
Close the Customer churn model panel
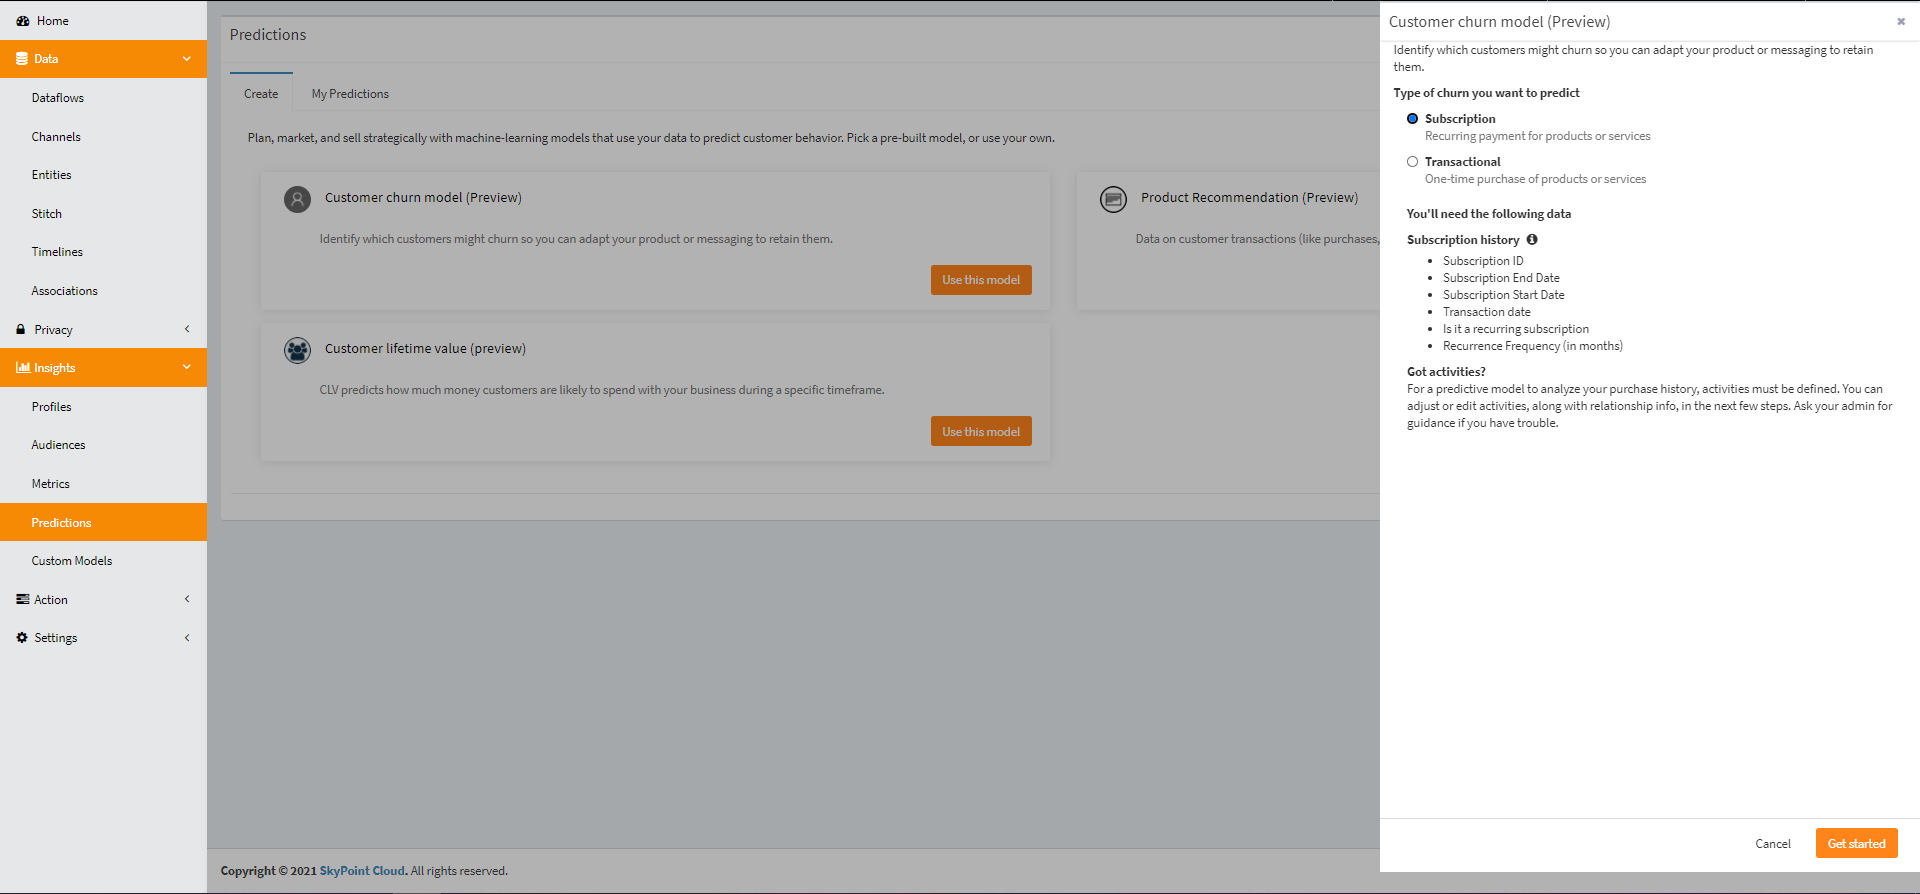coord(1901,21)
